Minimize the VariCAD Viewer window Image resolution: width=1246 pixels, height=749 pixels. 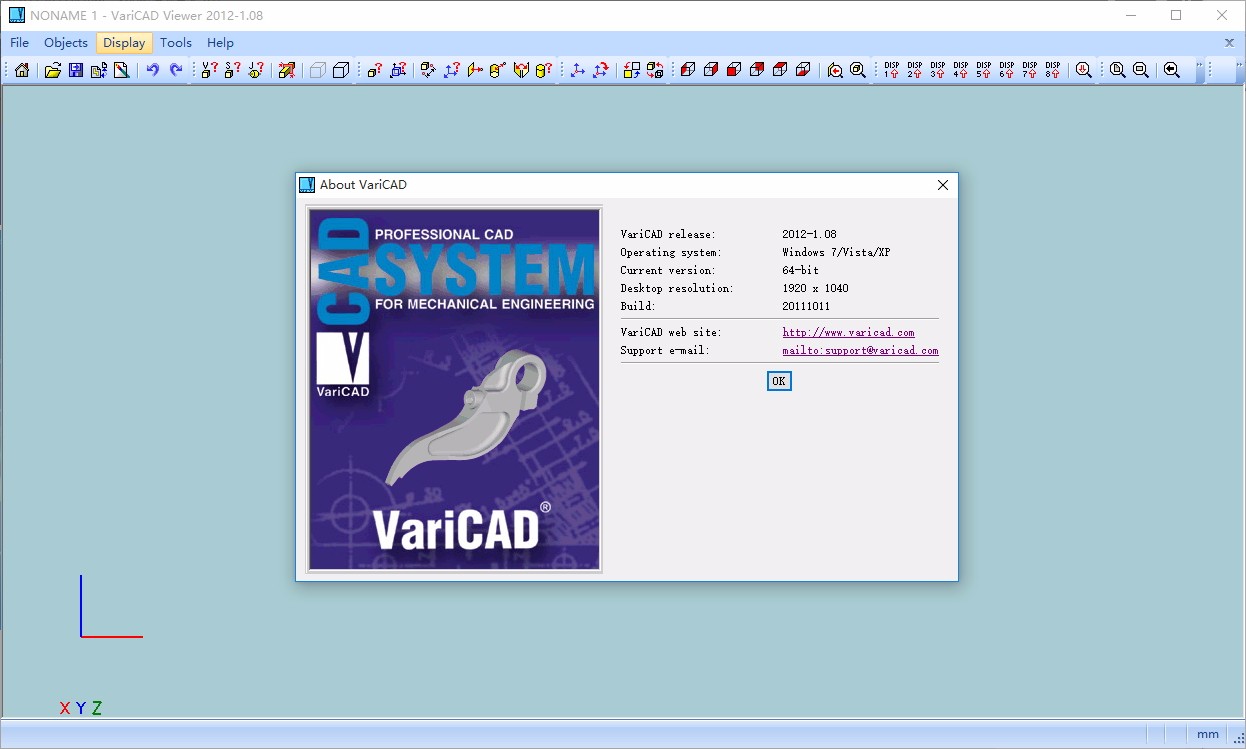coord(1131,15)
